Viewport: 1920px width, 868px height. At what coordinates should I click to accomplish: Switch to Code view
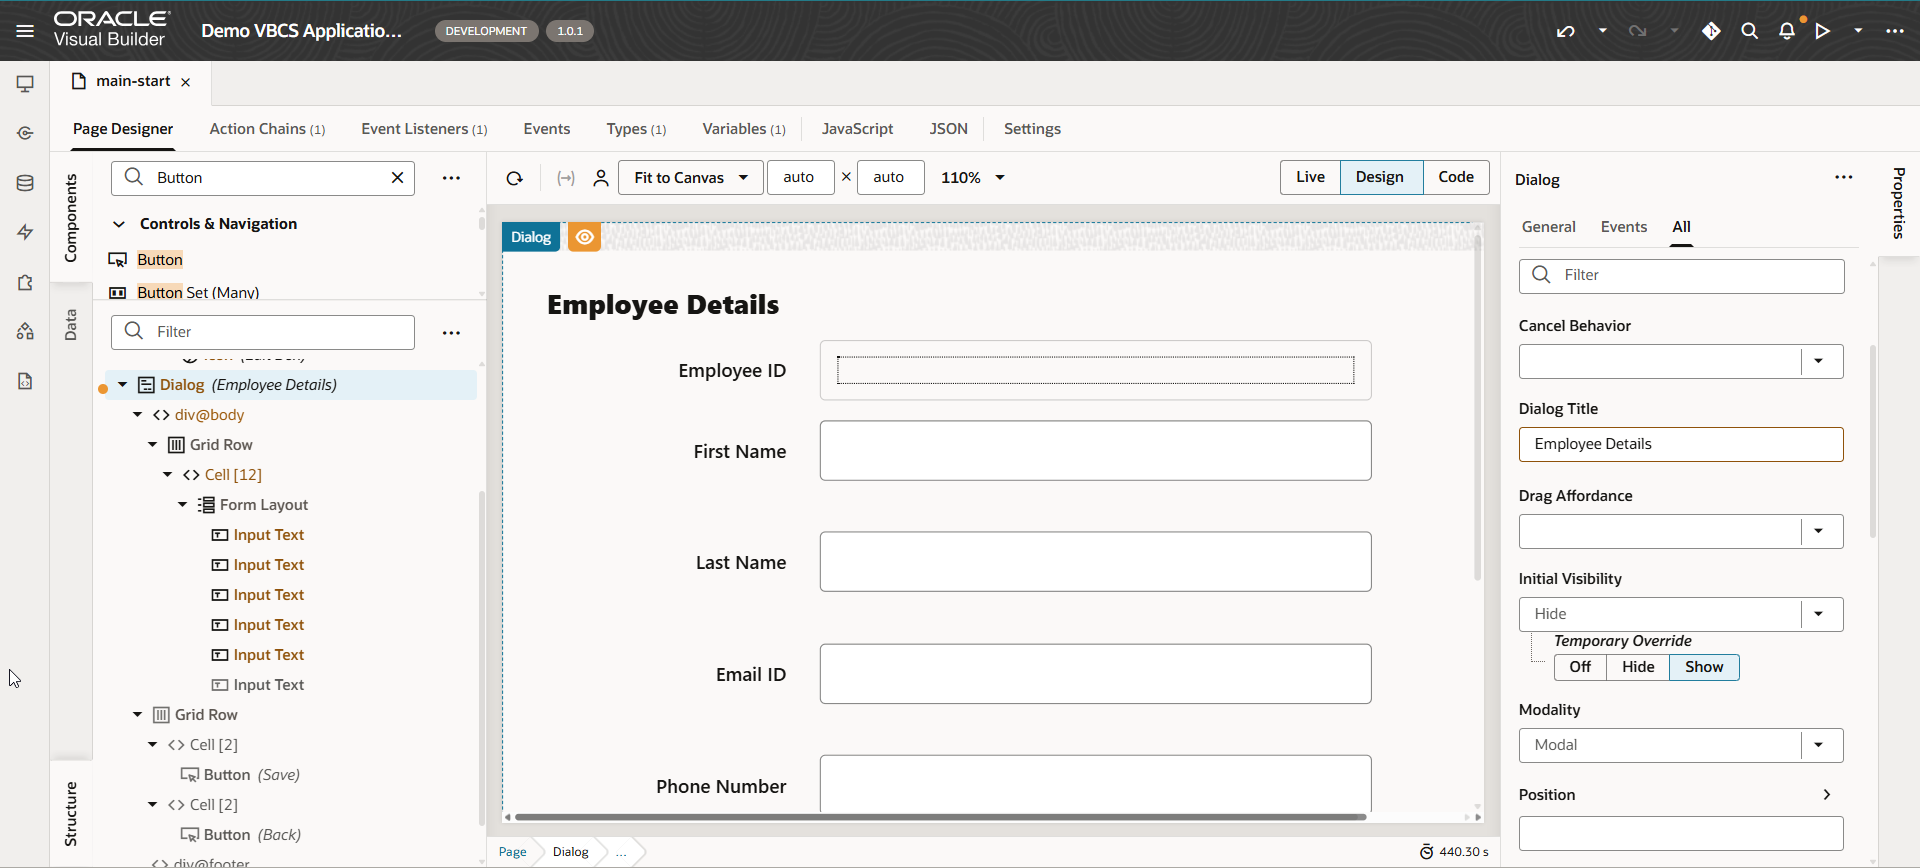(1455, 177)
